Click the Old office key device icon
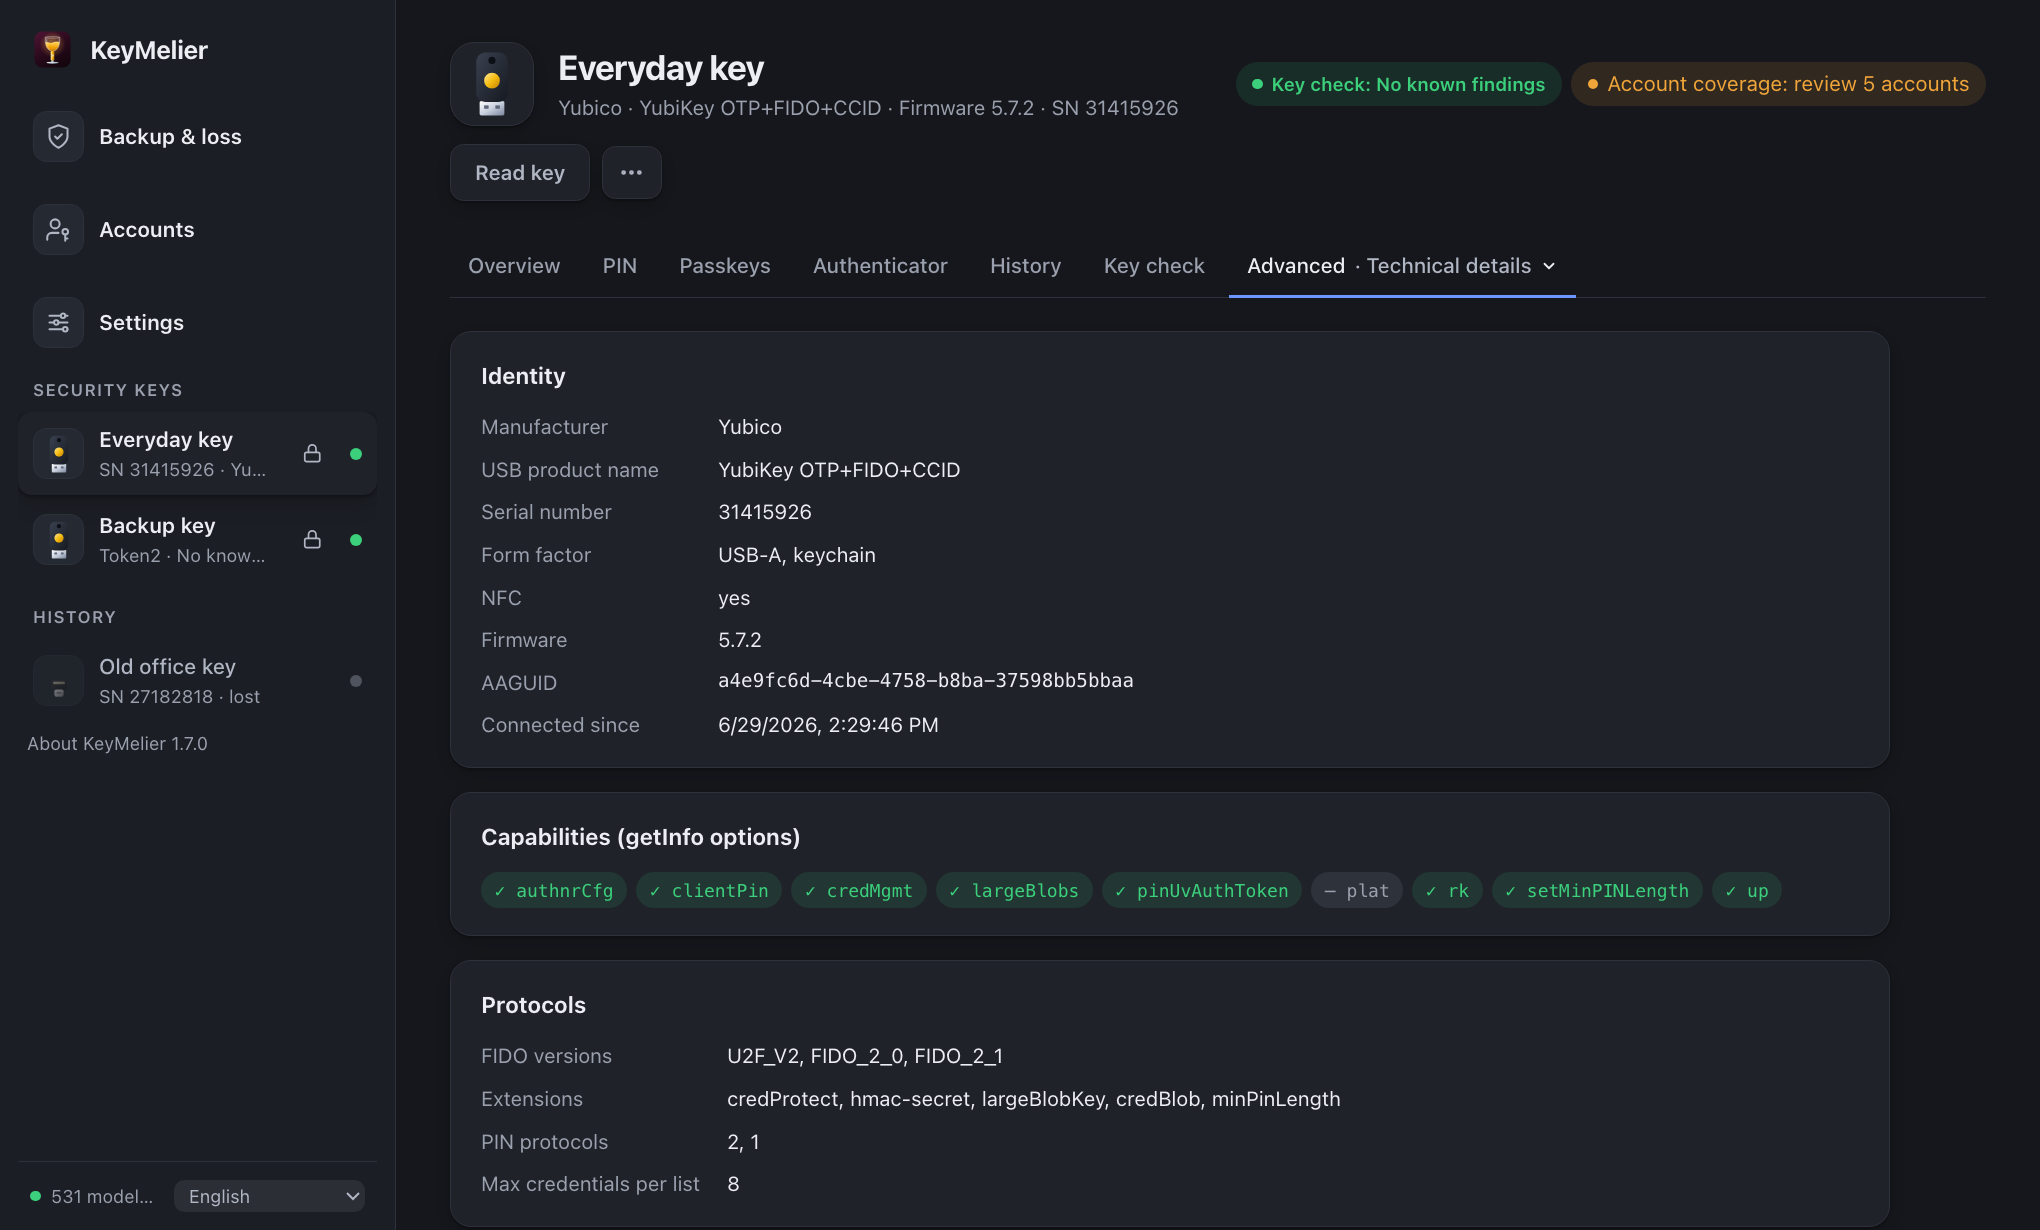Screen dimensions: 2040x1230 (x=59, y=681)
